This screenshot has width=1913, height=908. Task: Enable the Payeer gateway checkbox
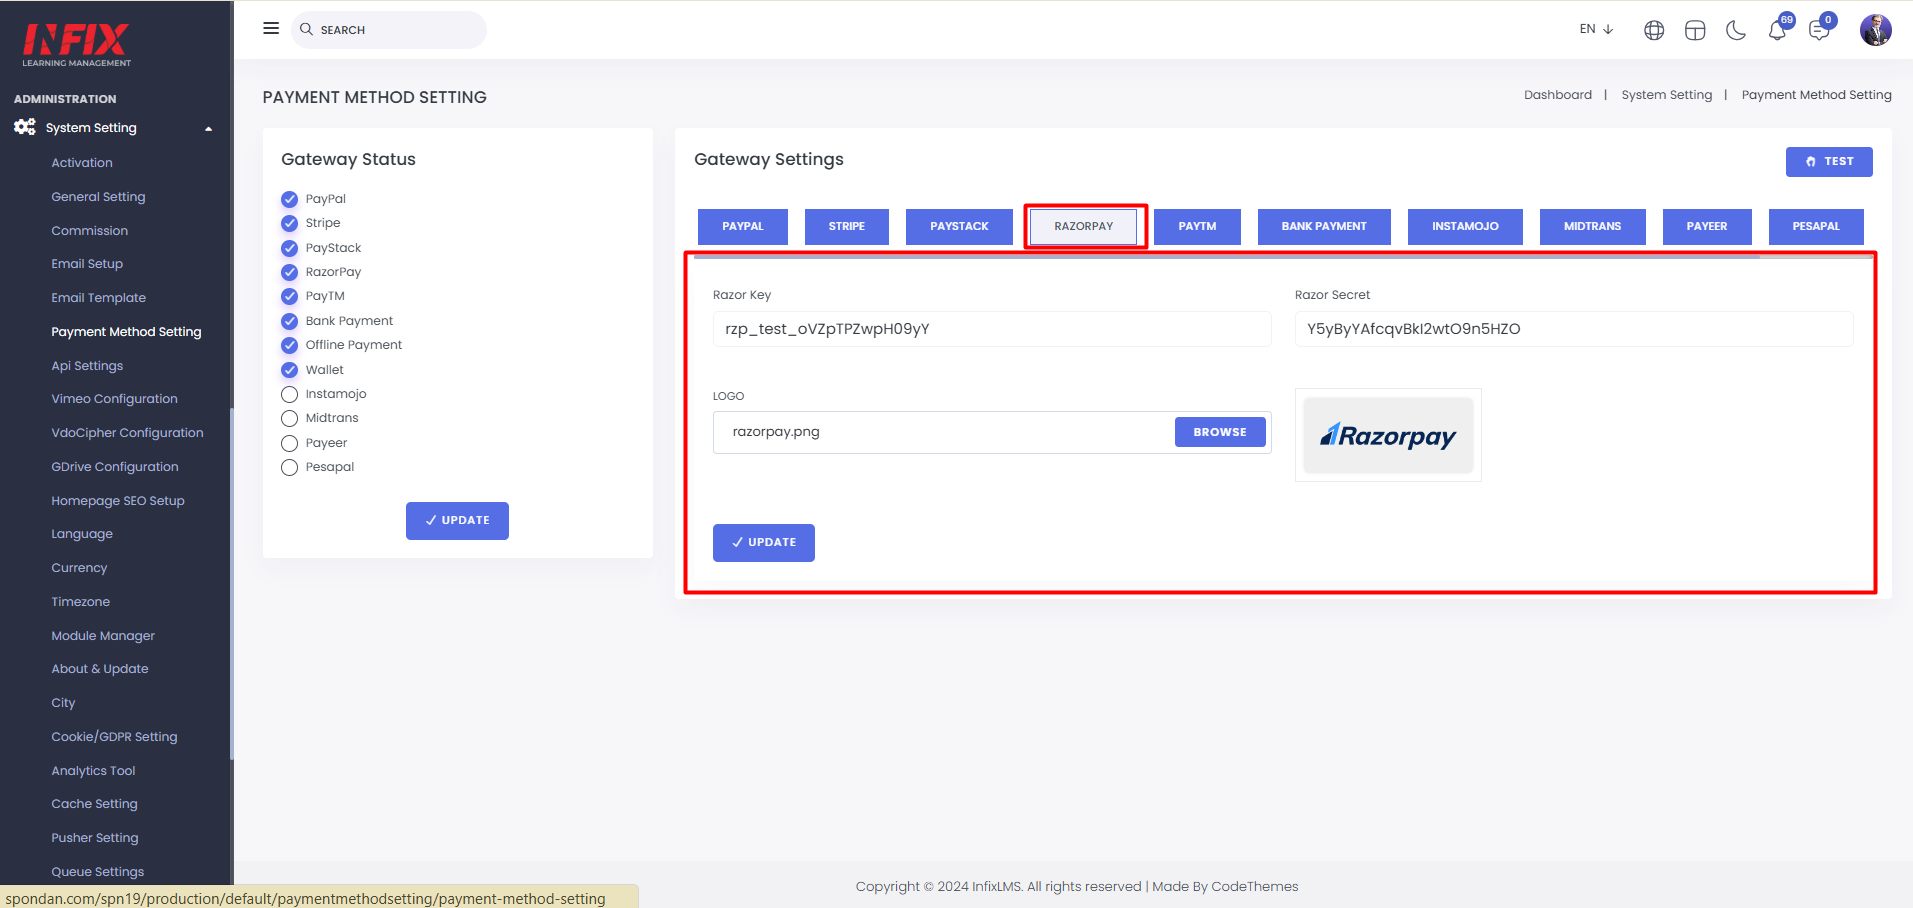pyautogui.click(x=290, y=443)
